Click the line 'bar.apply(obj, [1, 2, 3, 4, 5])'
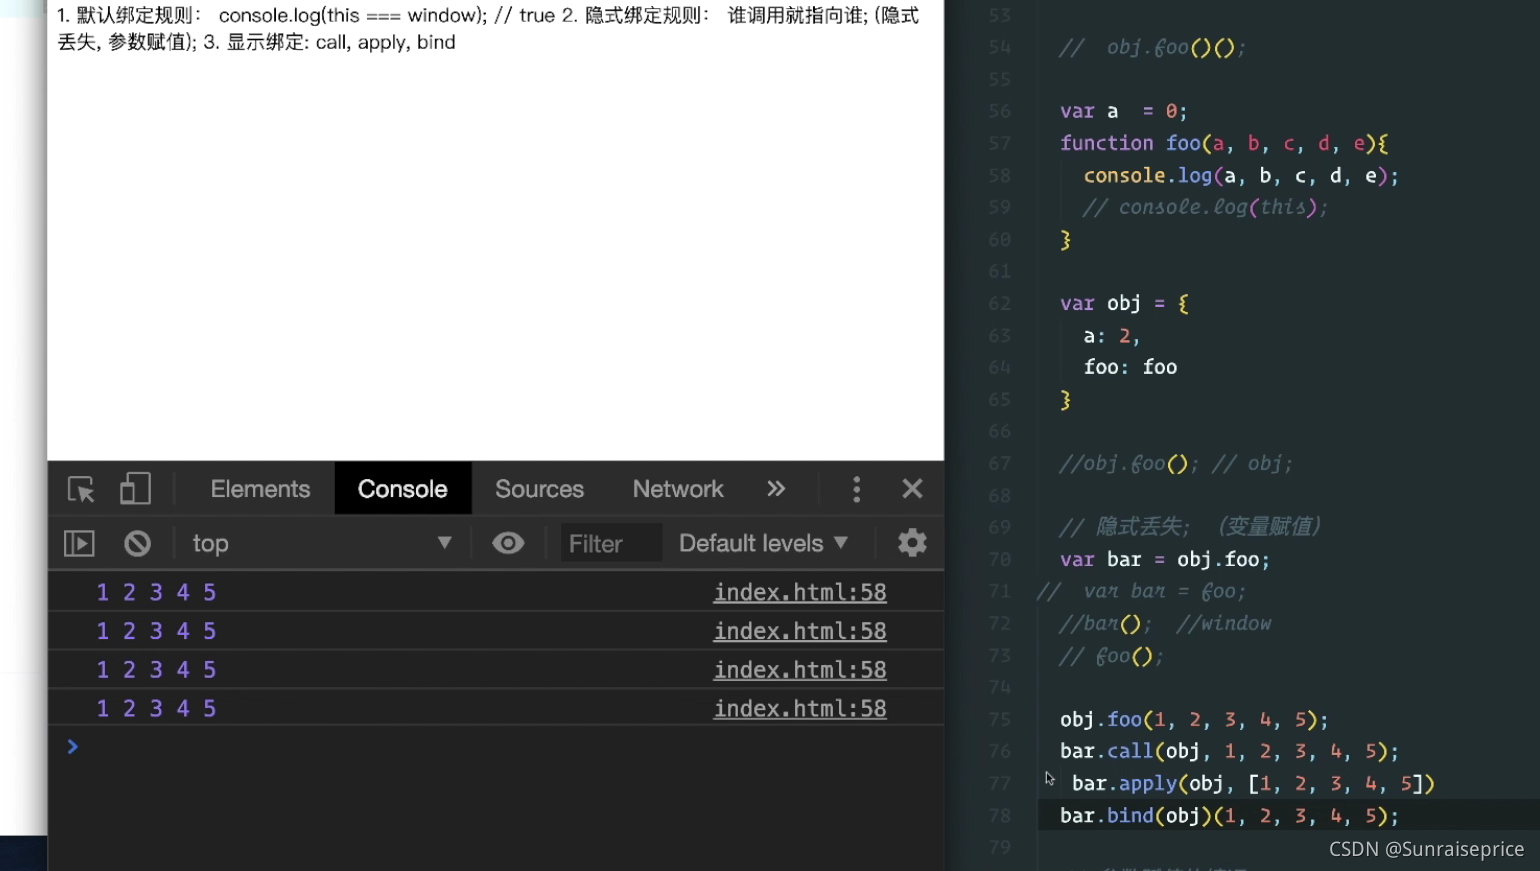 [1253, 783]
